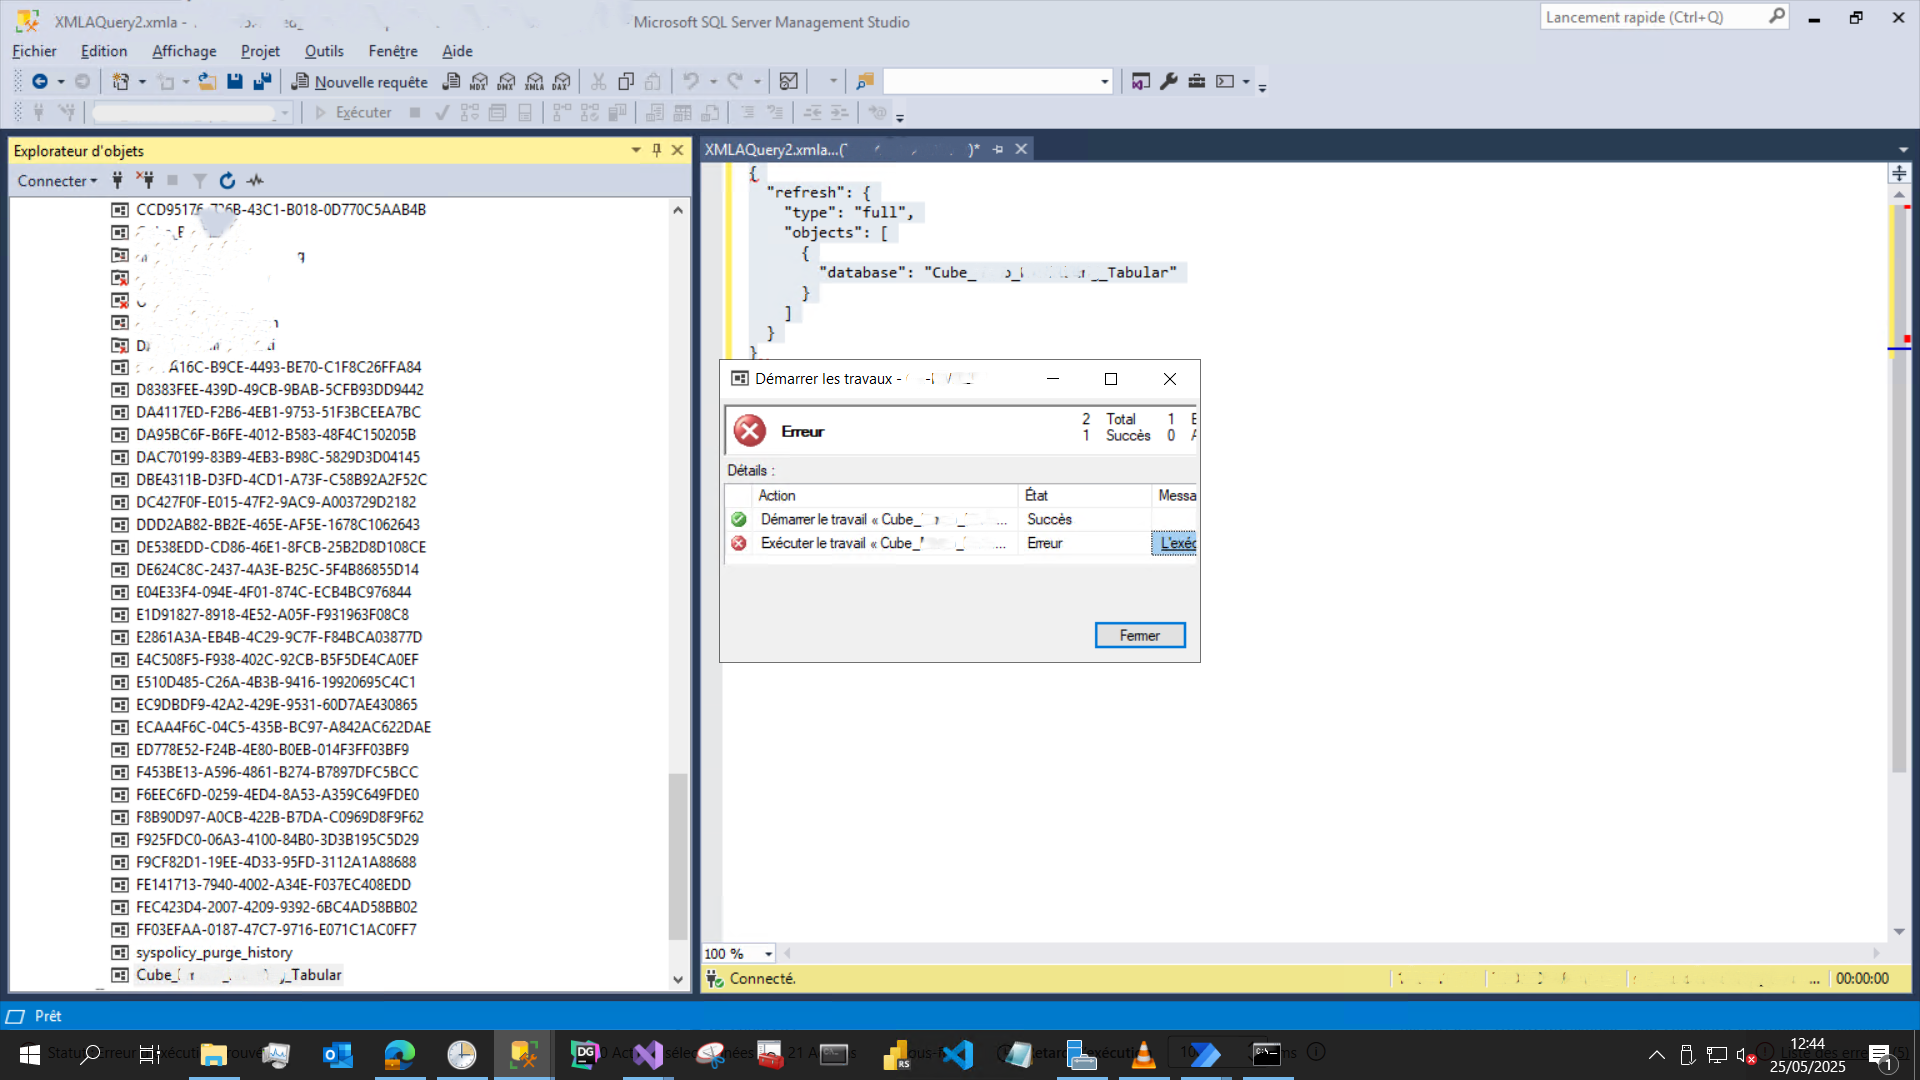Click the Open File folder icon
The height and width of the screenshot is (1080, 1920).
tap(207, 82)
